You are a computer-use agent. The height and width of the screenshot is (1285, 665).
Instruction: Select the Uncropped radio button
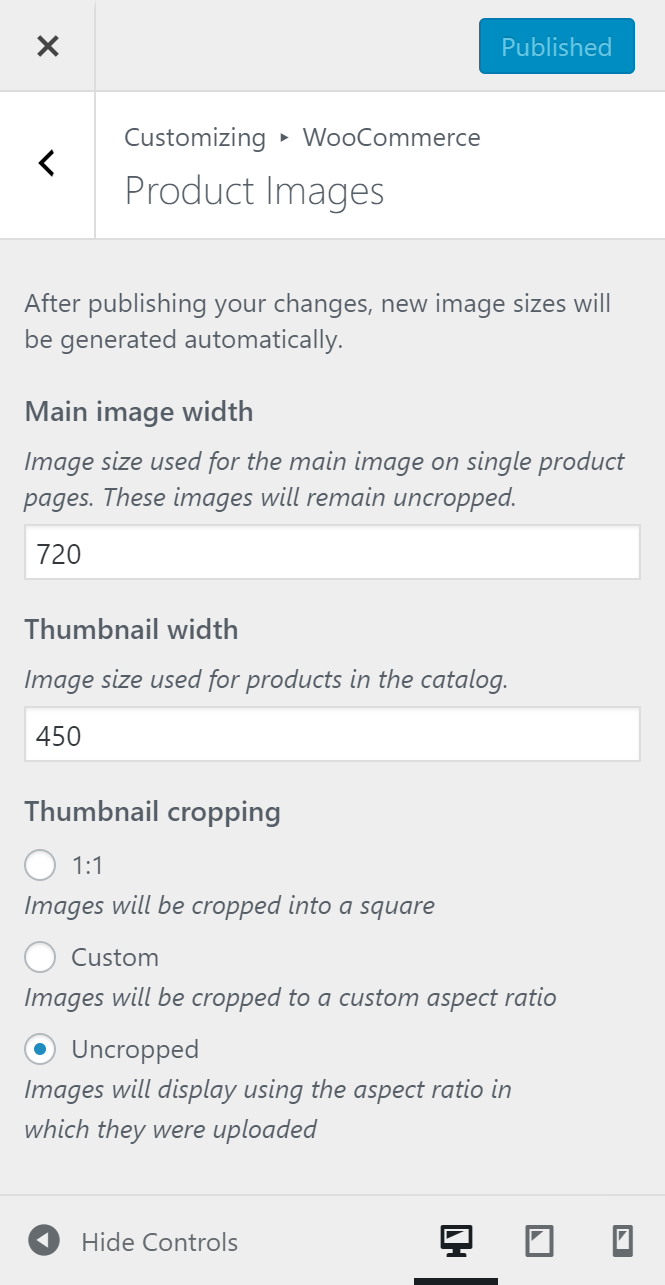tap(40, 1049)
